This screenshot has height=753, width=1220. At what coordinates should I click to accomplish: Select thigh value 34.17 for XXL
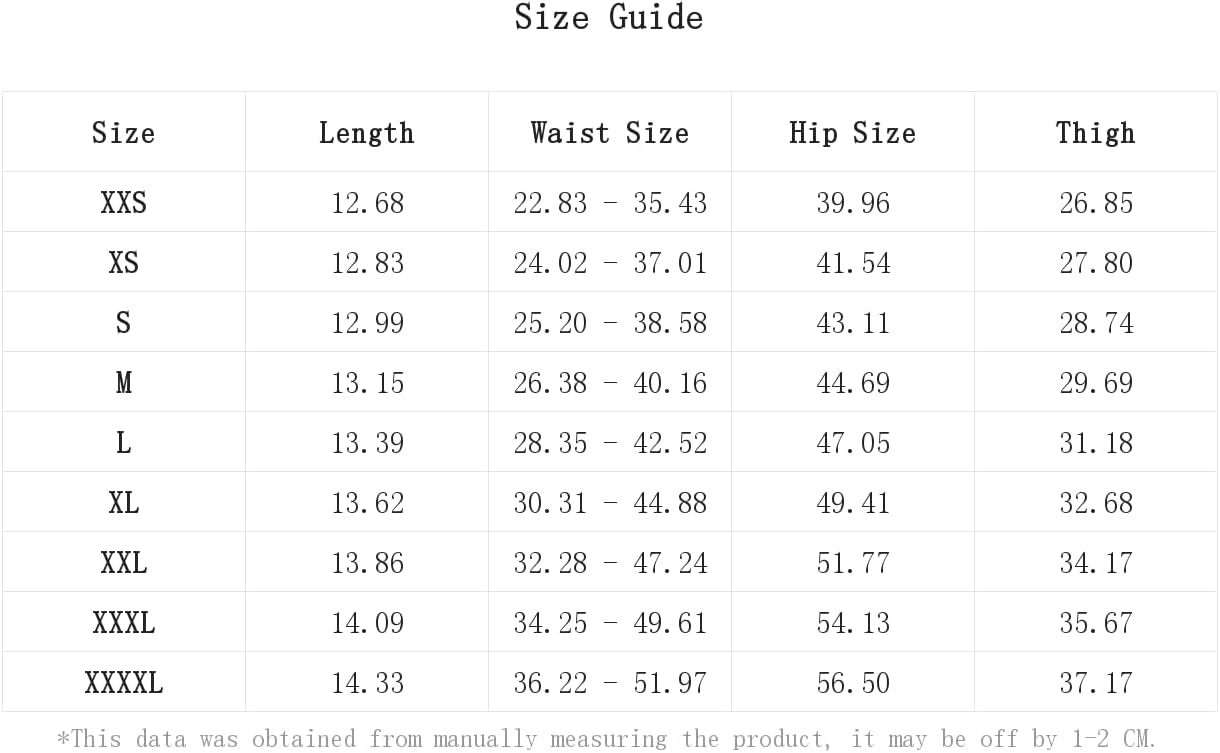point(1096,563)
